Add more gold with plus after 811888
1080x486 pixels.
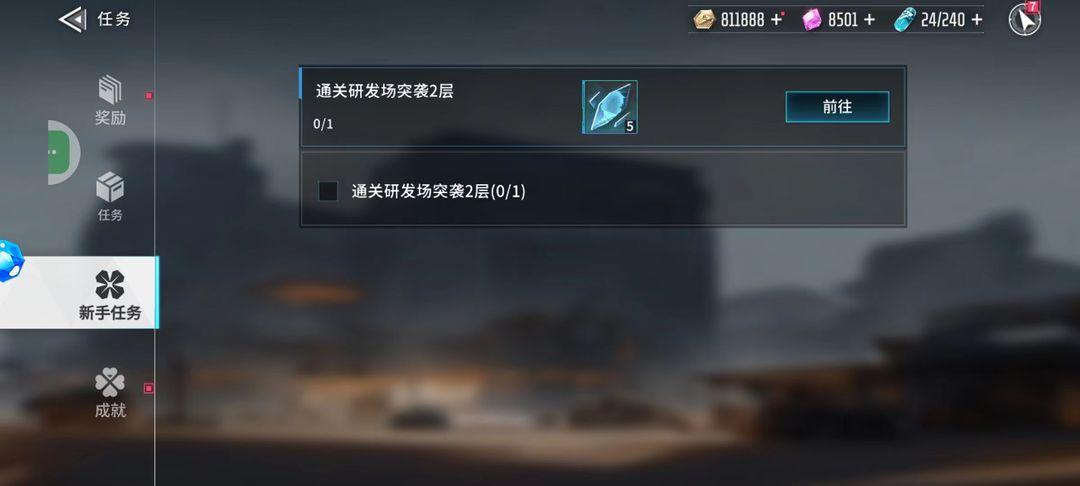tap(776, 19)
